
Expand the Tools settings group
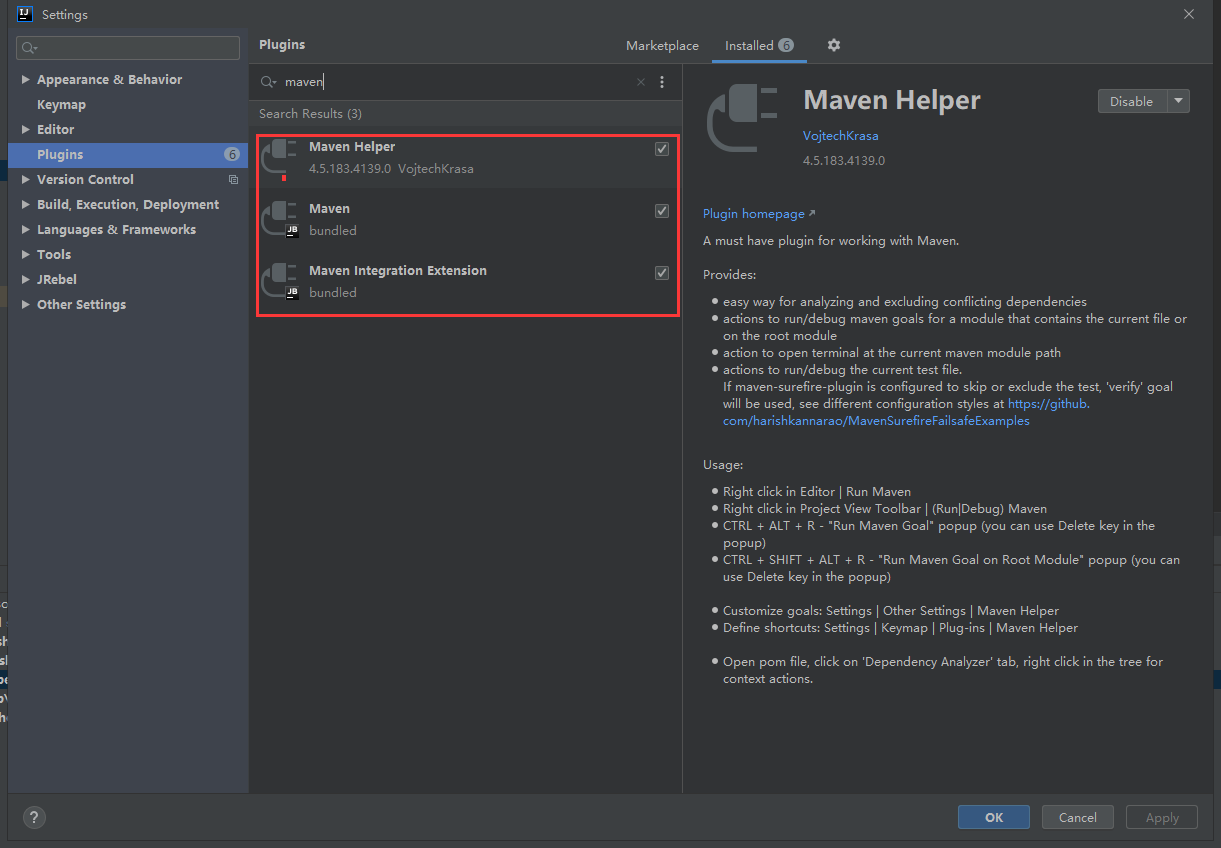click(26, 254)
